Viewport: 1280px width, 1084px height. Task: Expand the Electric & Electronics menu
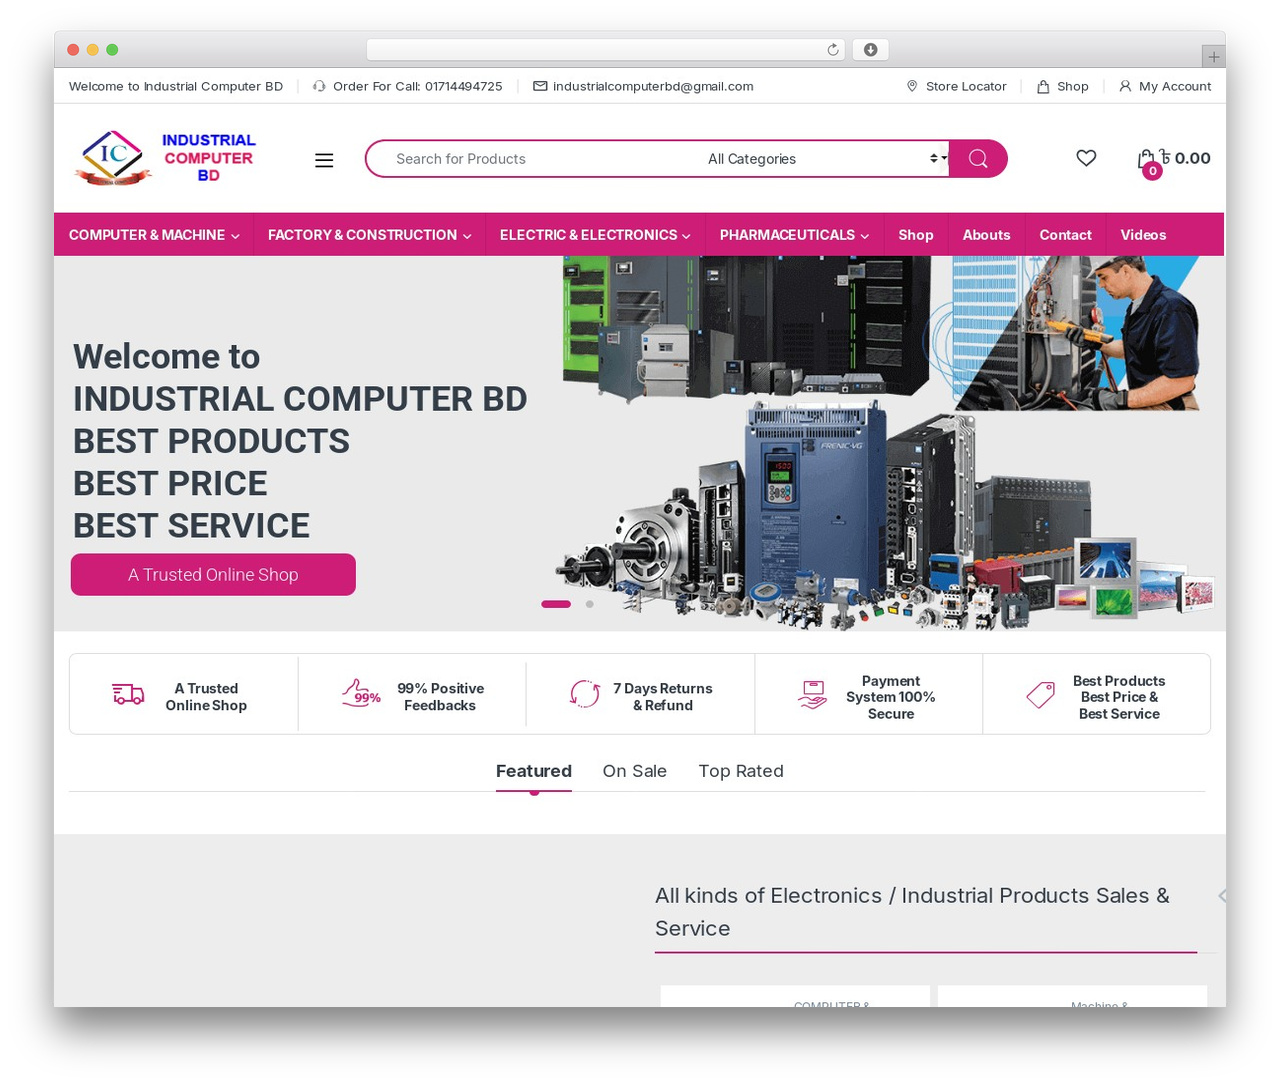tap(595, 235)
